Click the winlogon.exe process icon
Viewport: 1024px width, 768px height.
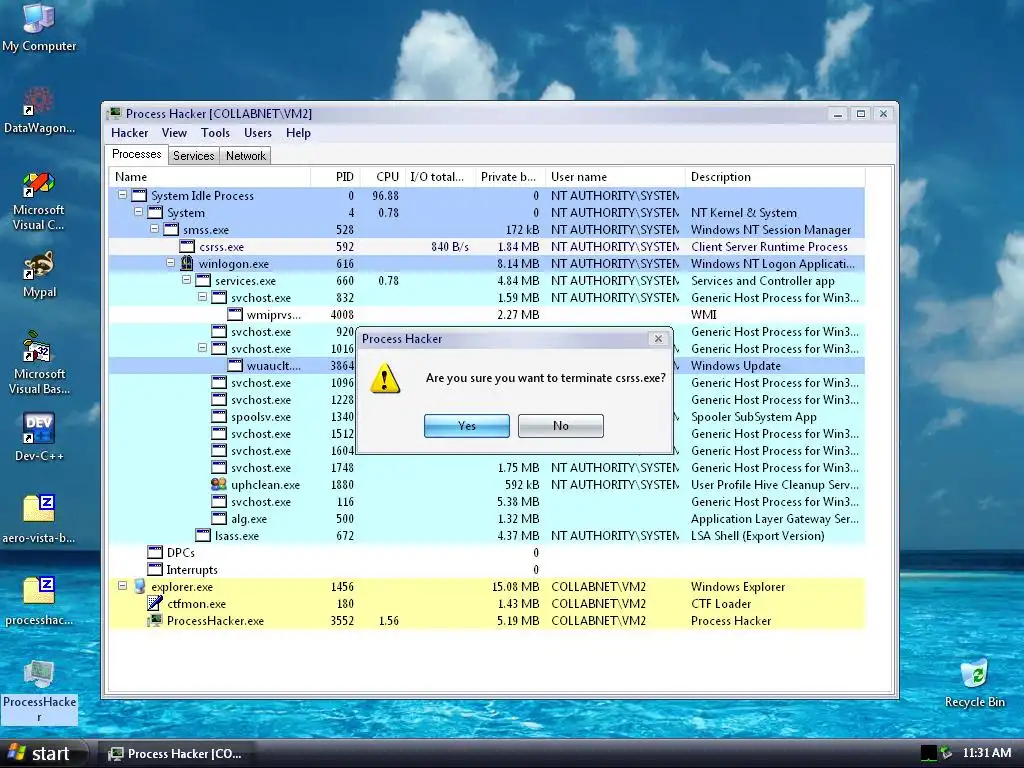(x=187, y=263)
